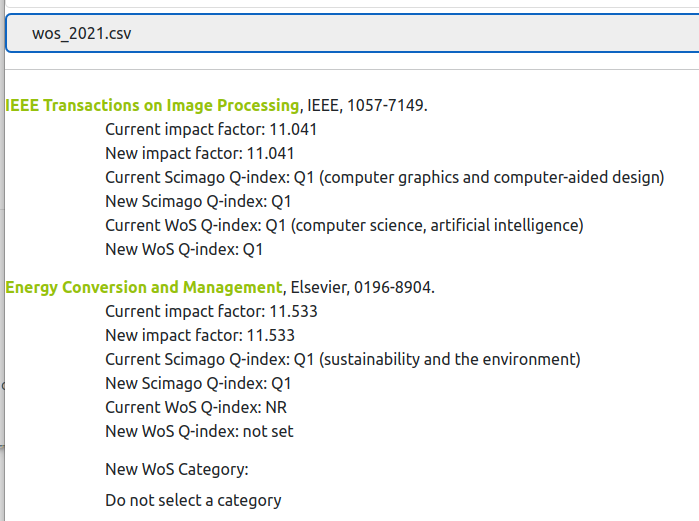Click the 'New WoS Q-index: Q1' line
The height and width of the screenshot is (521, 699).
click(184, 249)
